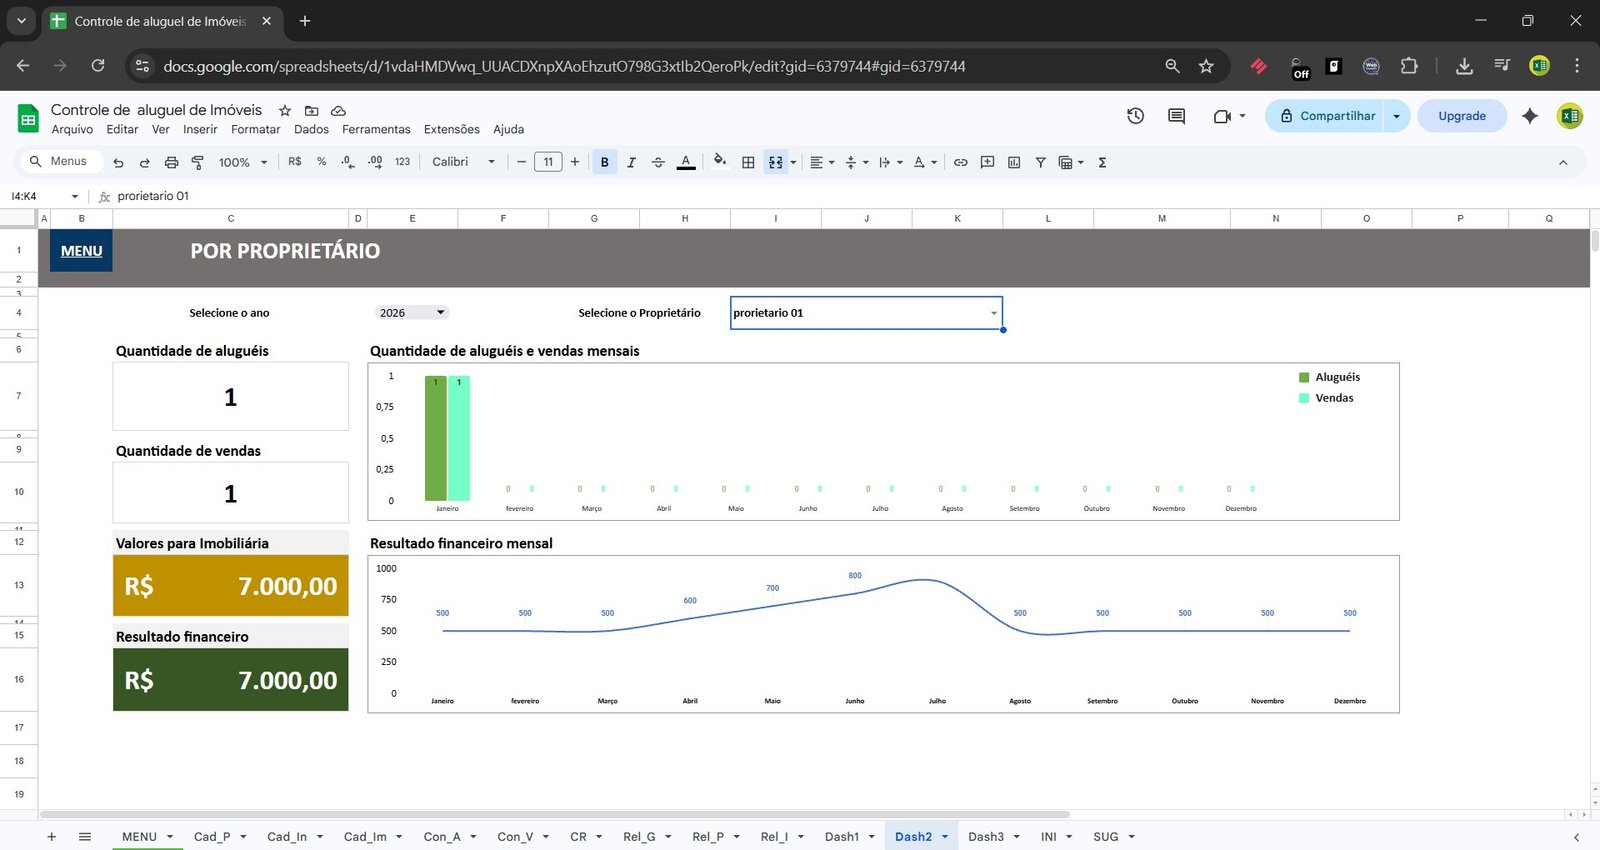Toggle italic formatting
The width and height of the screenshot is (1600, 850).
point(631,162)
